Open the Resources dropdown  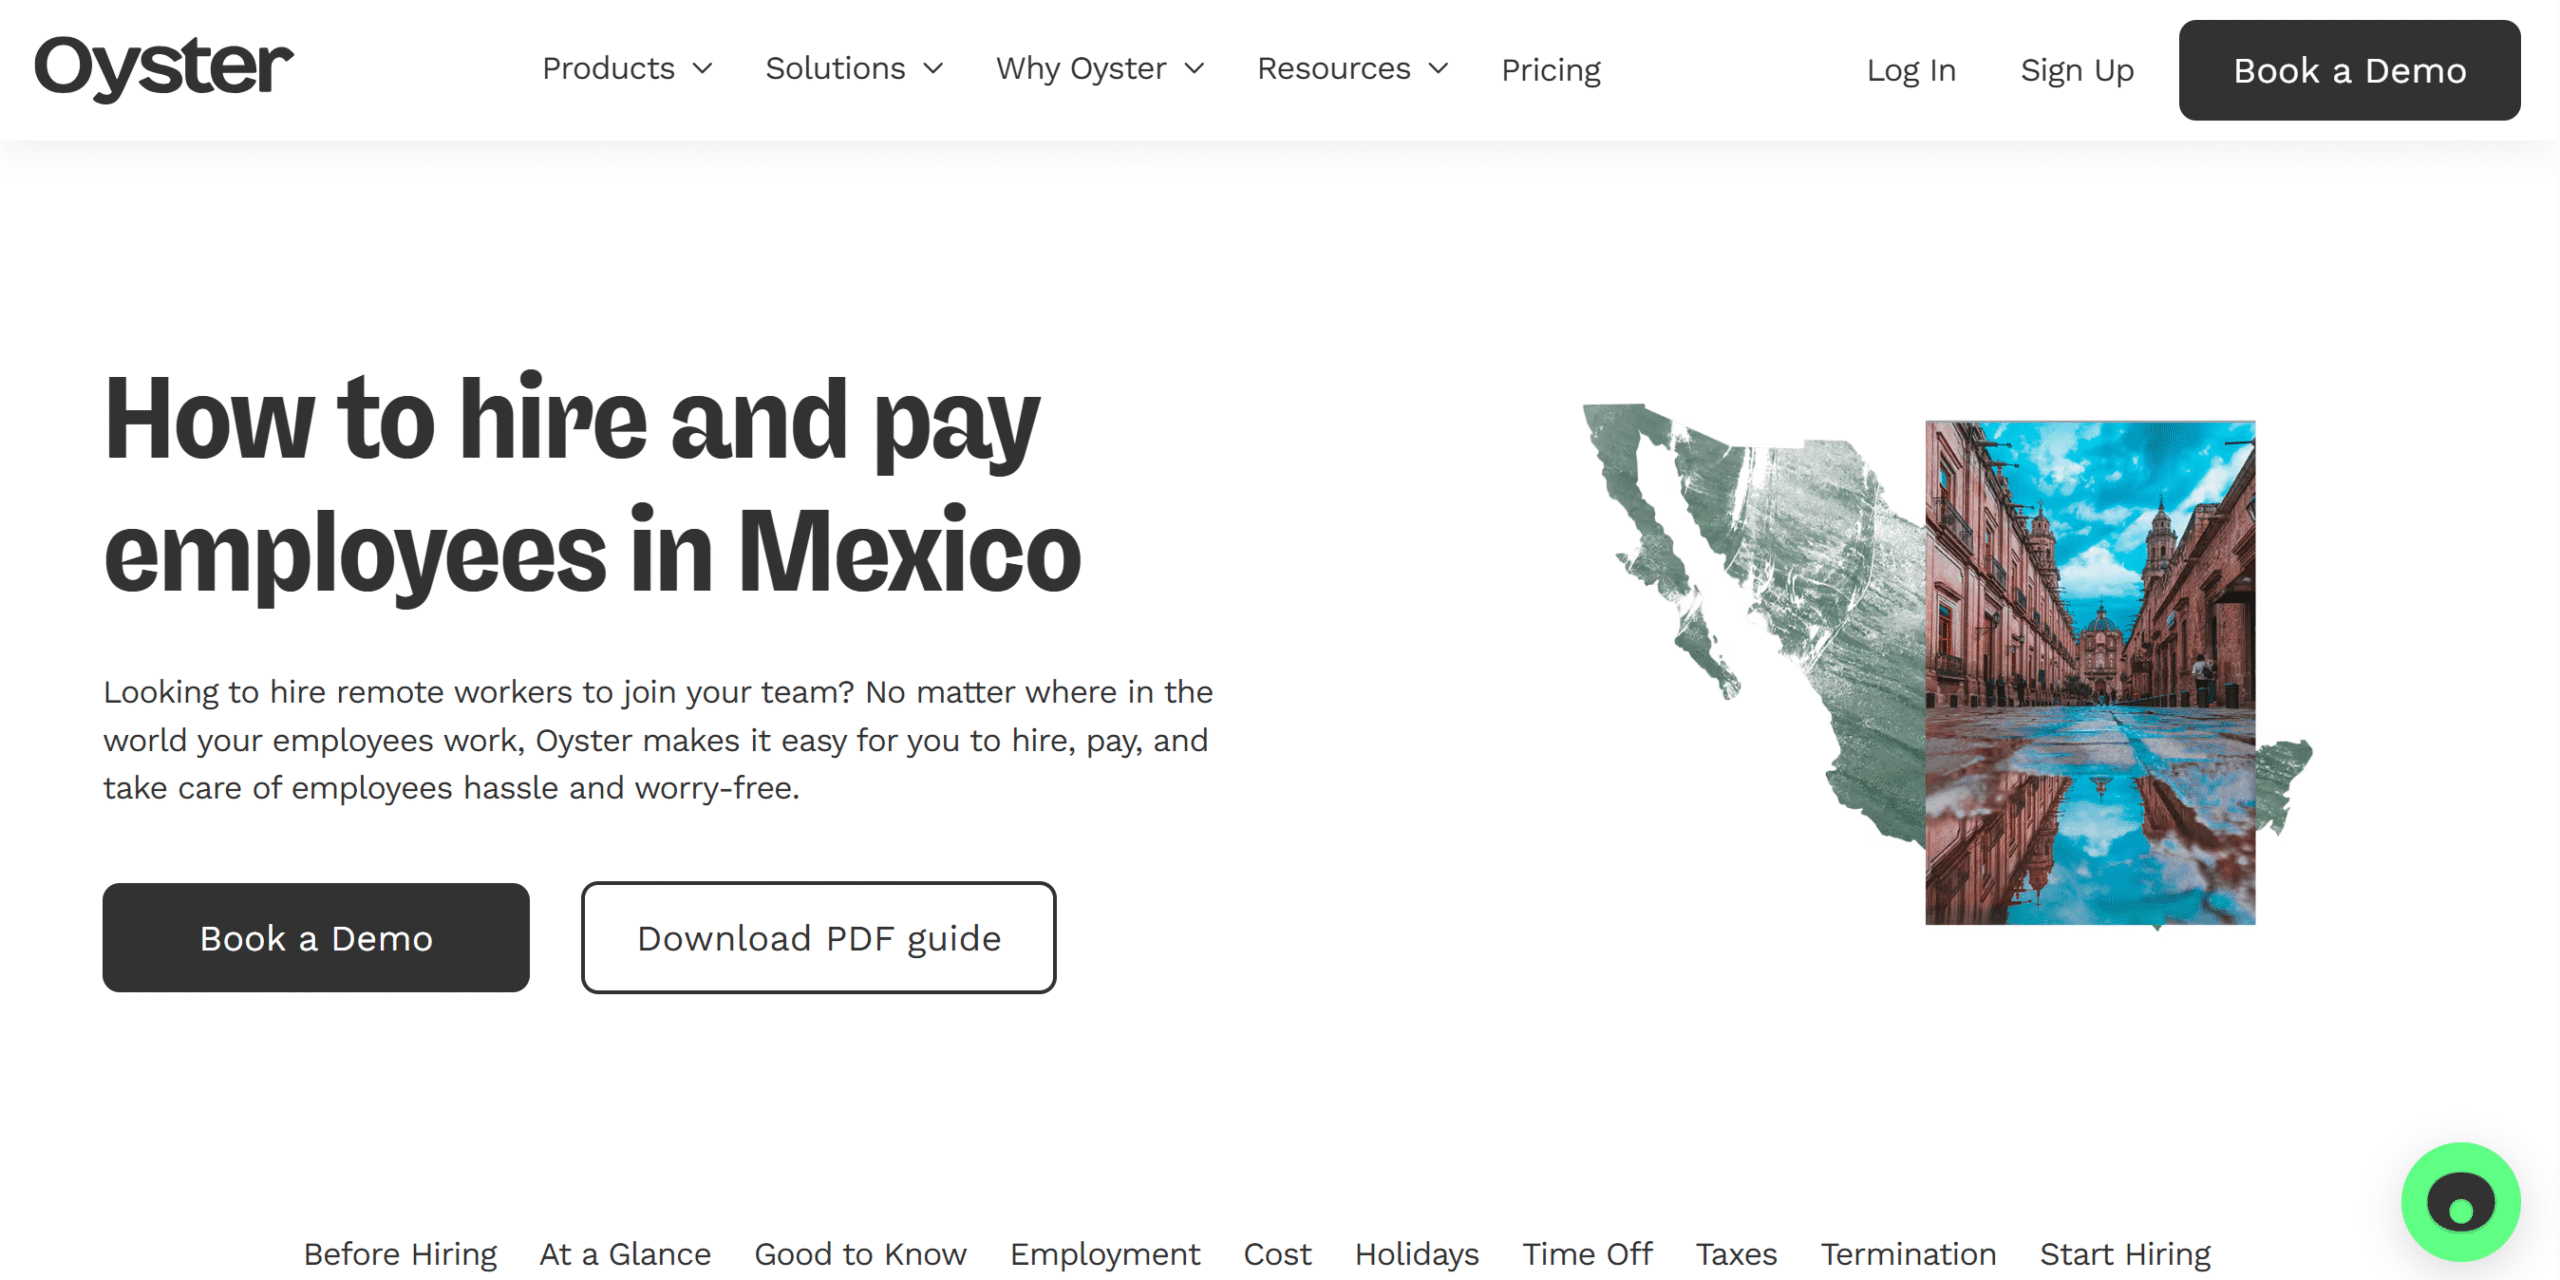click(1353, 69)
